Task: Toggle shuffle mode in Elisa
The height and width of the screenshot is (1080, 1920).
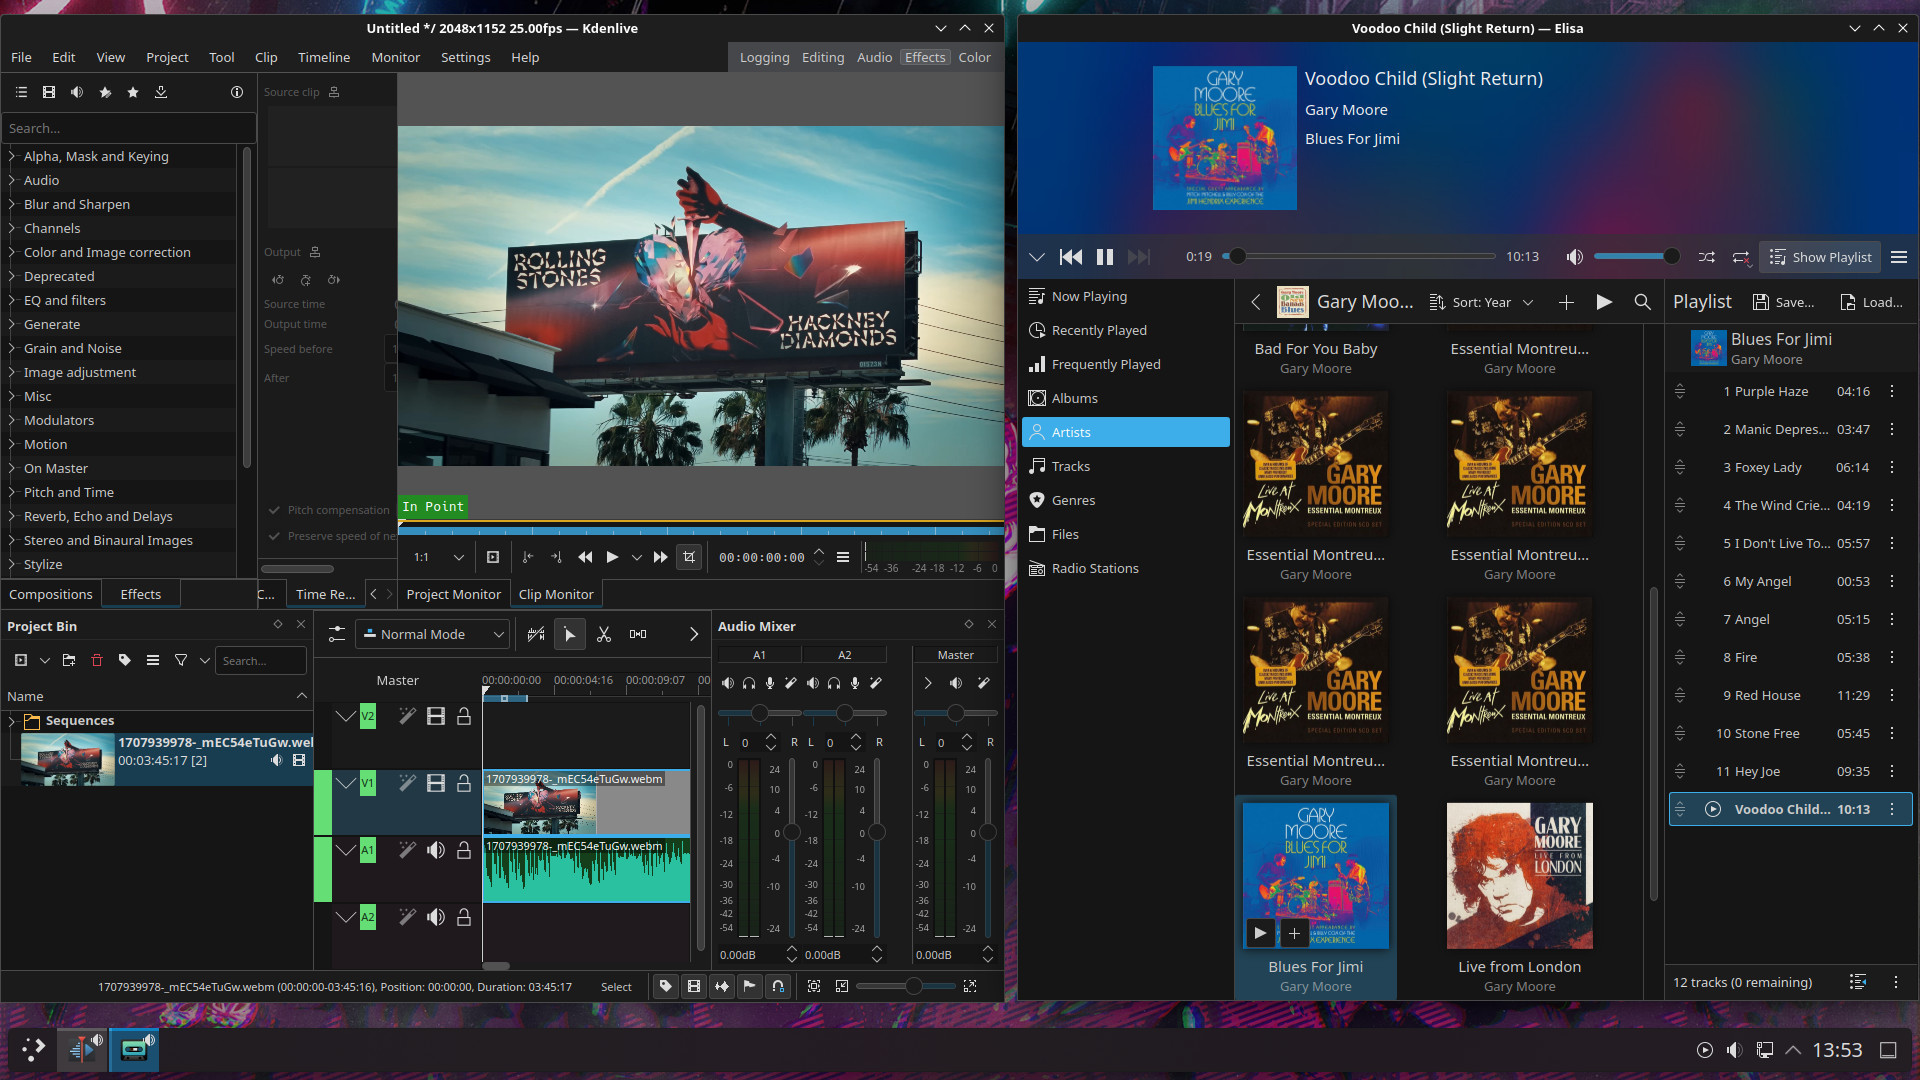Action: tap(1707, 257)
